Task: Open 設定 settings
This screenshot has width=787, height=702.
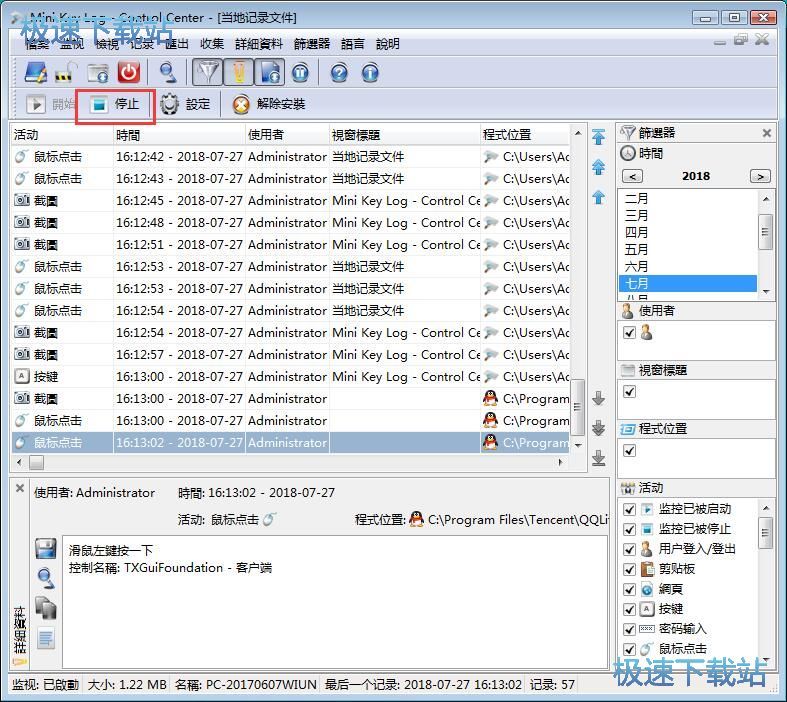Action: coord(186,104)
